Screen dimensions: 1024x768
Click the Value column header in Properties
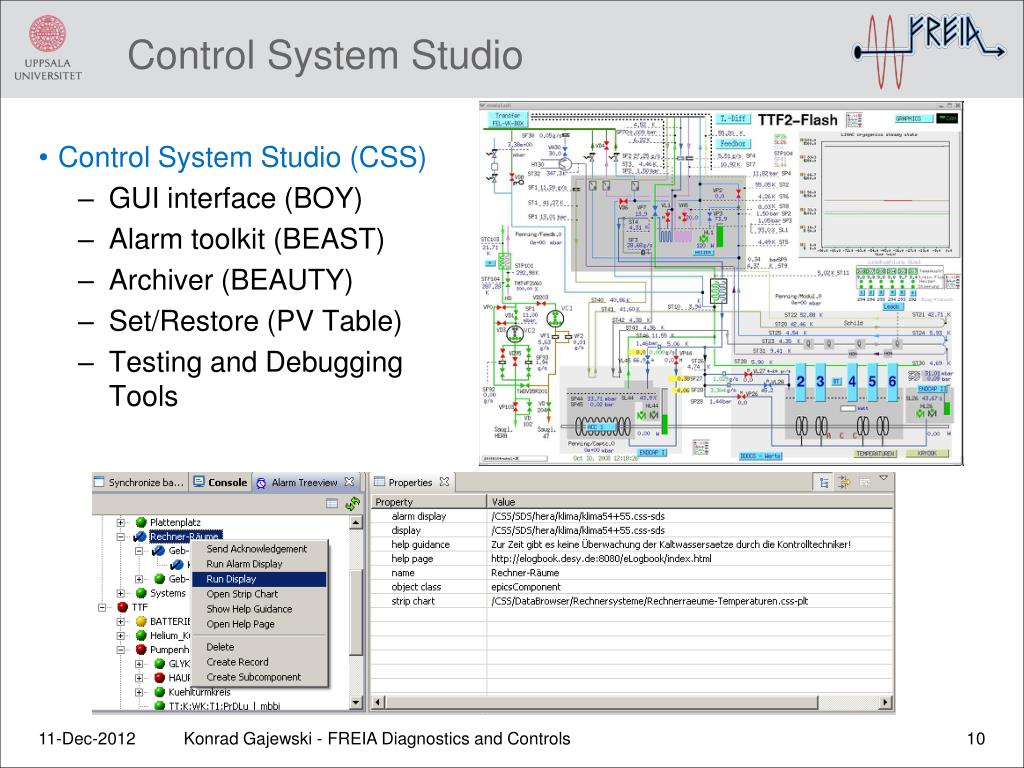click(690, 502)
